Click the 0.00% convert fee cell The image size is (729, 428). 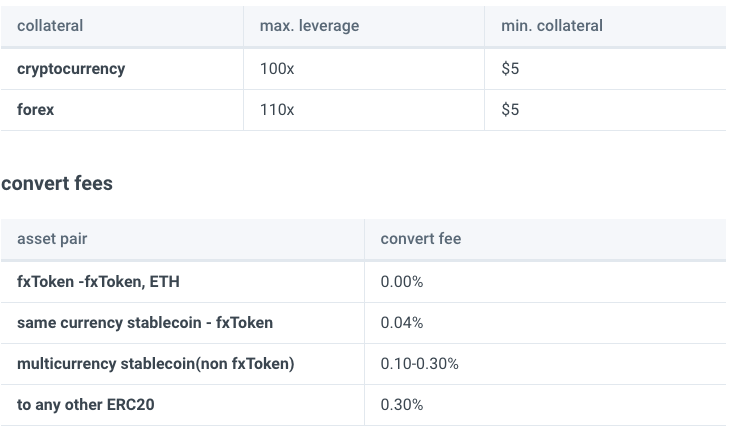[x=402, y=282]
